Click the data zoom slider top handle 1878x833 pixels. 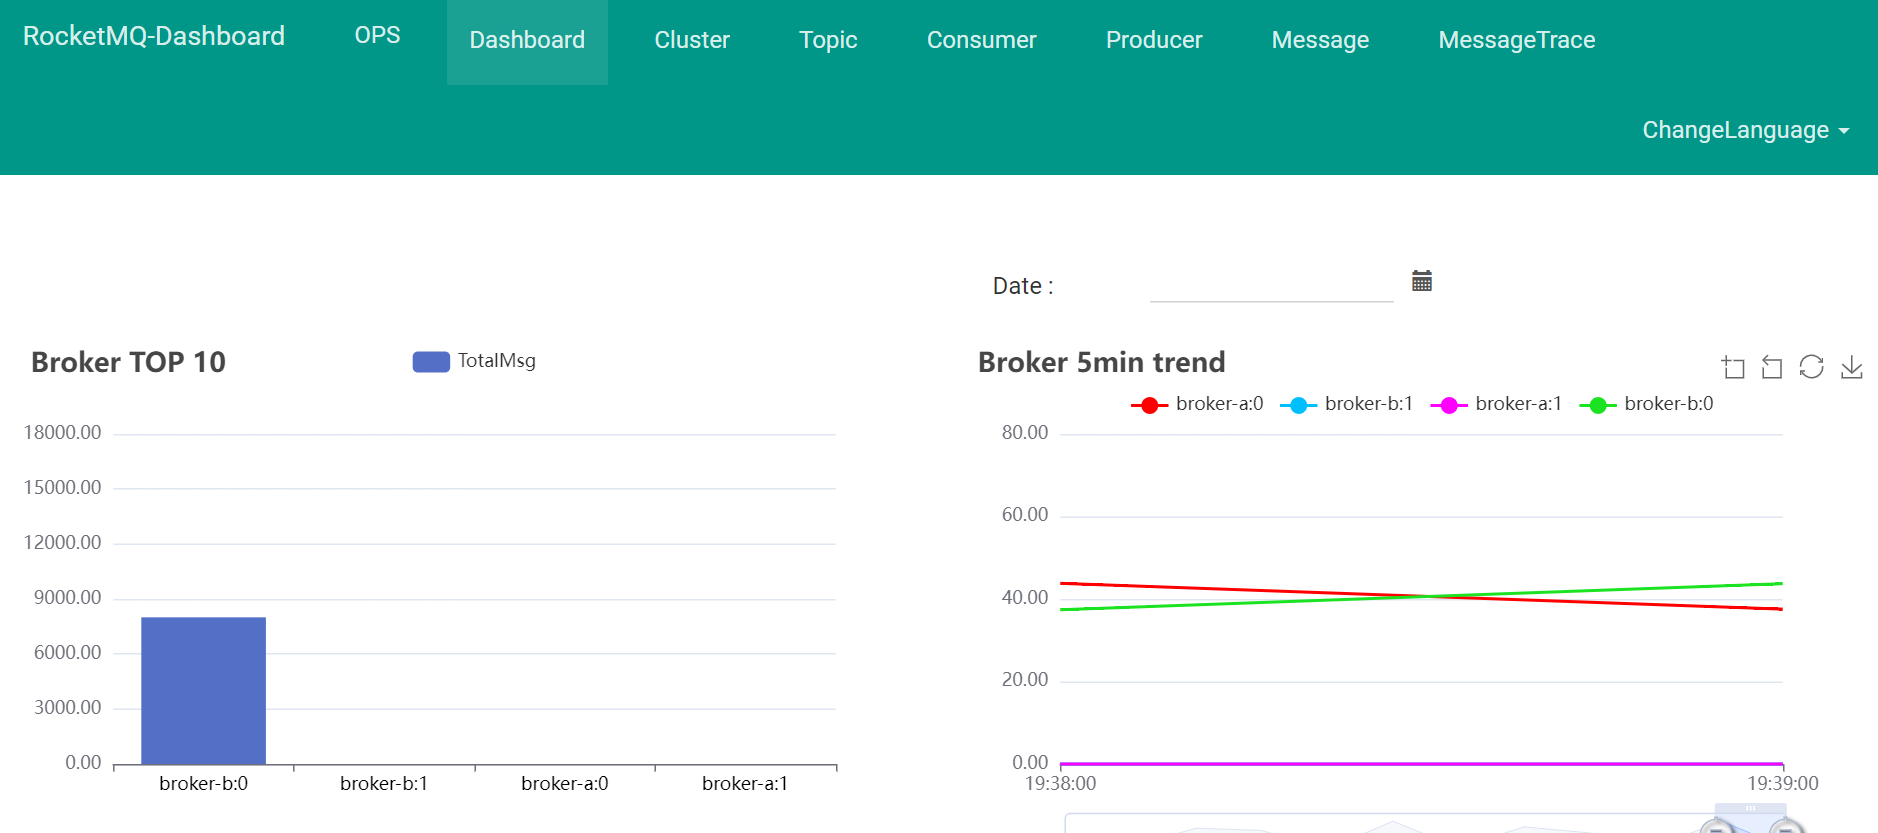pos(1750,808)
